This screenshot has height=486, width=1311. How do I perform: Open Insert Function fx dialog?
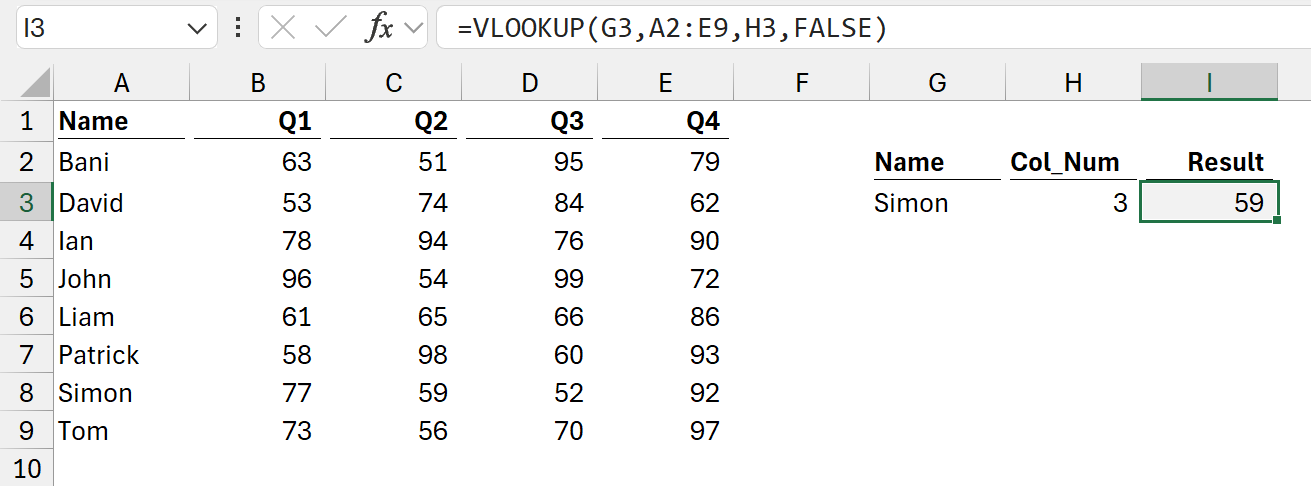click(x=379, y=28)
